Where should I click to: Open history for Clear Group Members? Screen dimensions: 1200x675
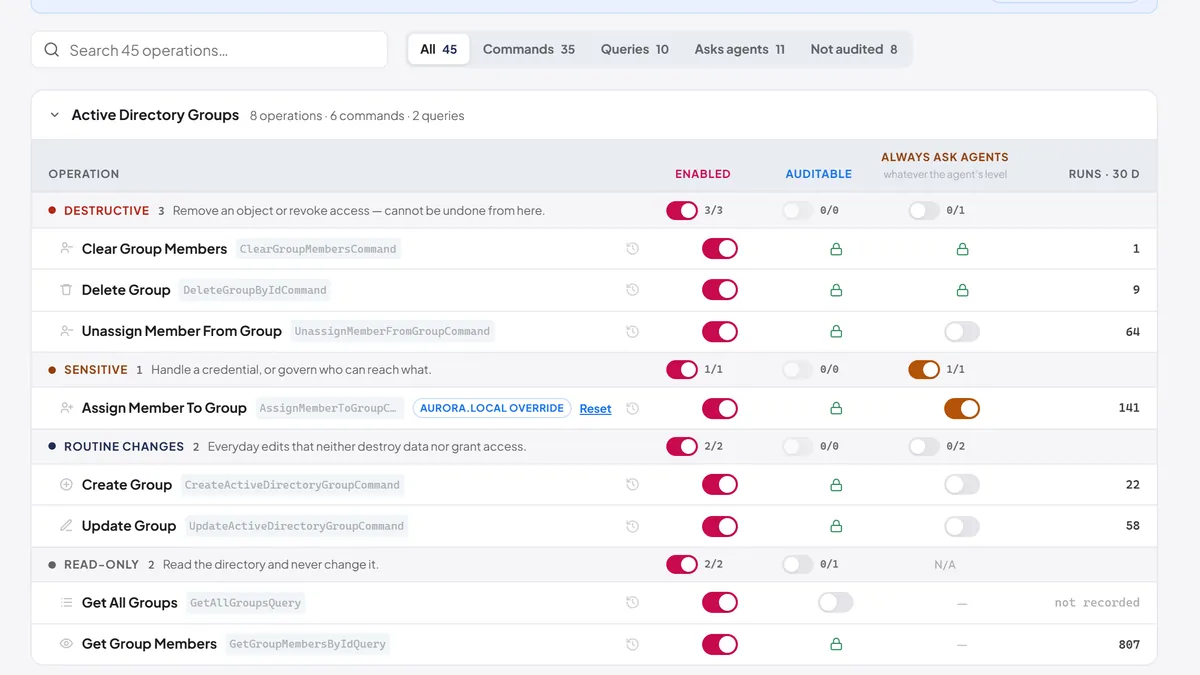[632, 249]
